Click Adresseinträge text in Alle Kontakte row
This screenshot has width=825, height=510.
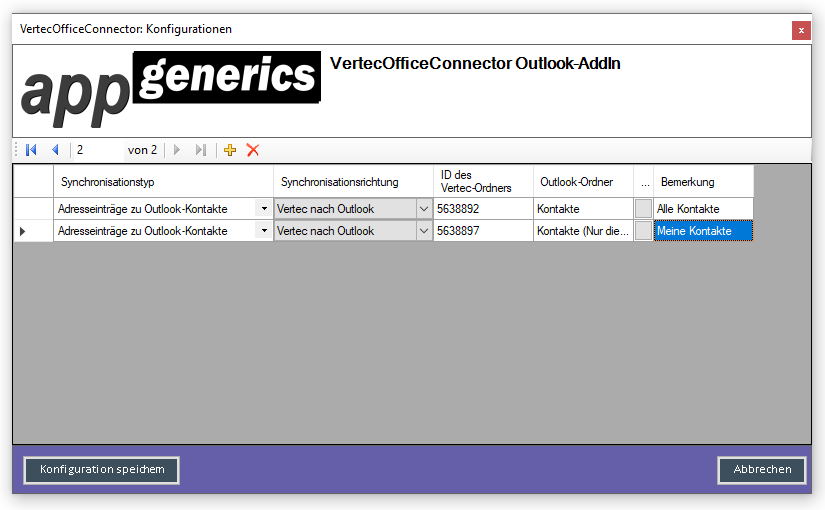(x=143, y=209)
